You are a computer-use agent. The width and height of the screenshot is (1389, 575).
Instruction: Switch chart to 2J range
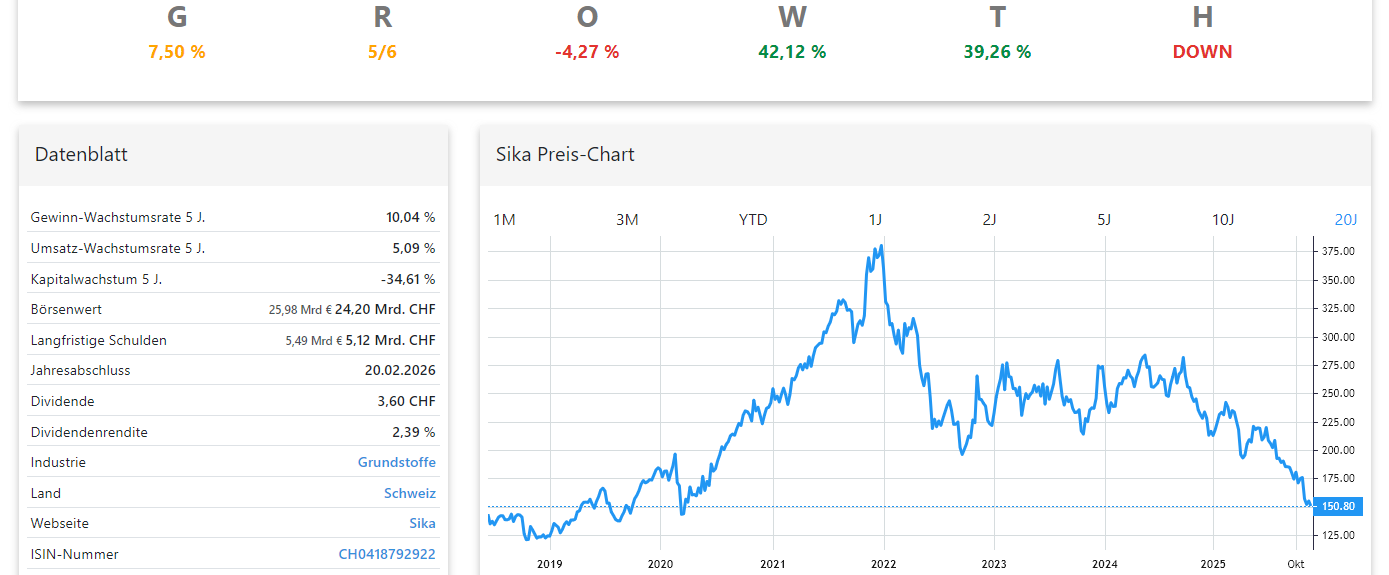(989, 220)
